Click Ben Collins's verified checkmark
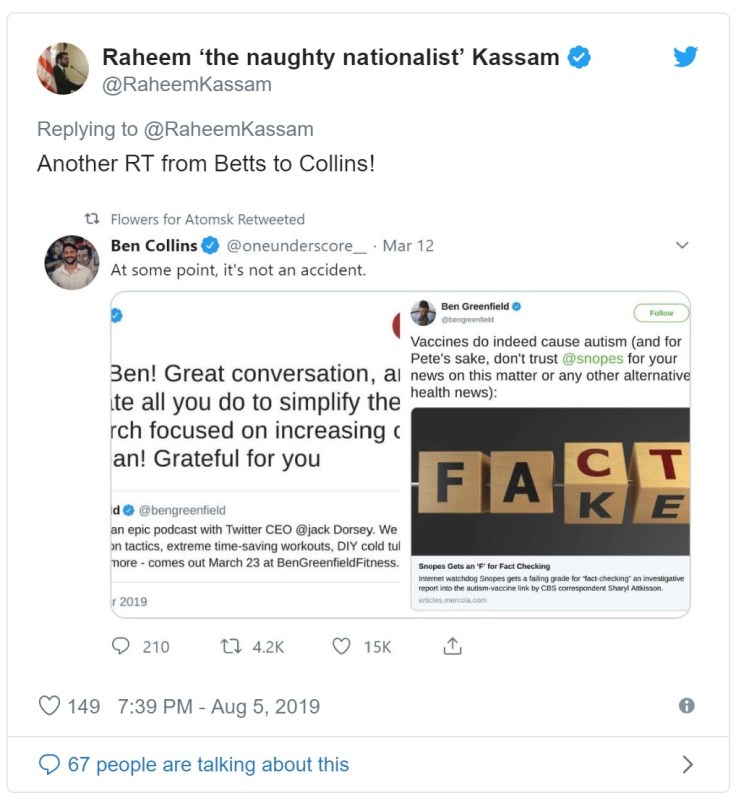 (211, 245)
